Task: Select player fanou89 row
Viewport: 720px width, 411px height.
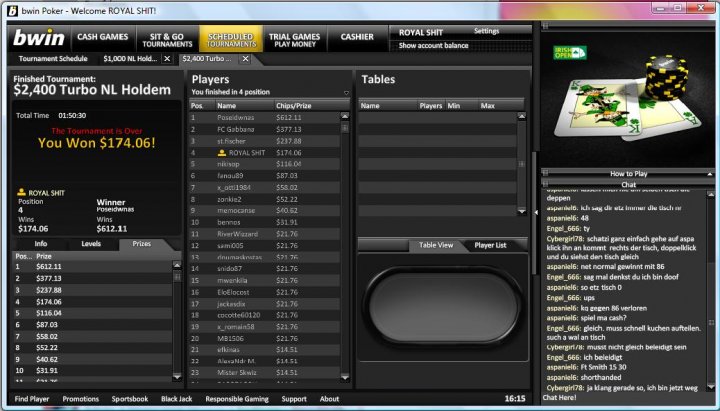Action: [264, 175]
